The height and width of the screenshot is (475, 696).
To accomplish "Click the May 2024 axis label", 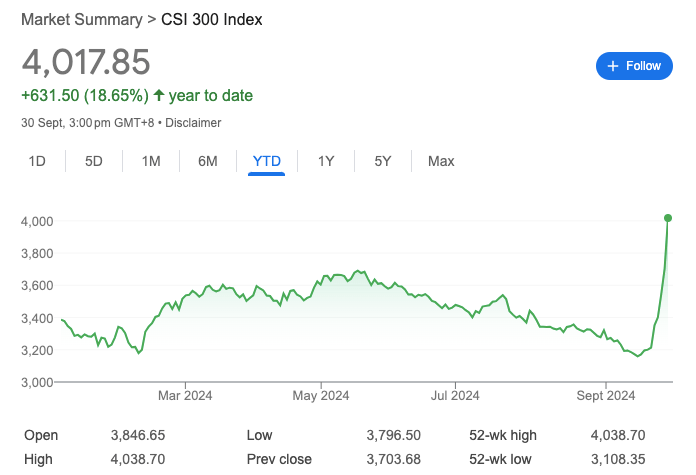I will [x=320, y=396].
